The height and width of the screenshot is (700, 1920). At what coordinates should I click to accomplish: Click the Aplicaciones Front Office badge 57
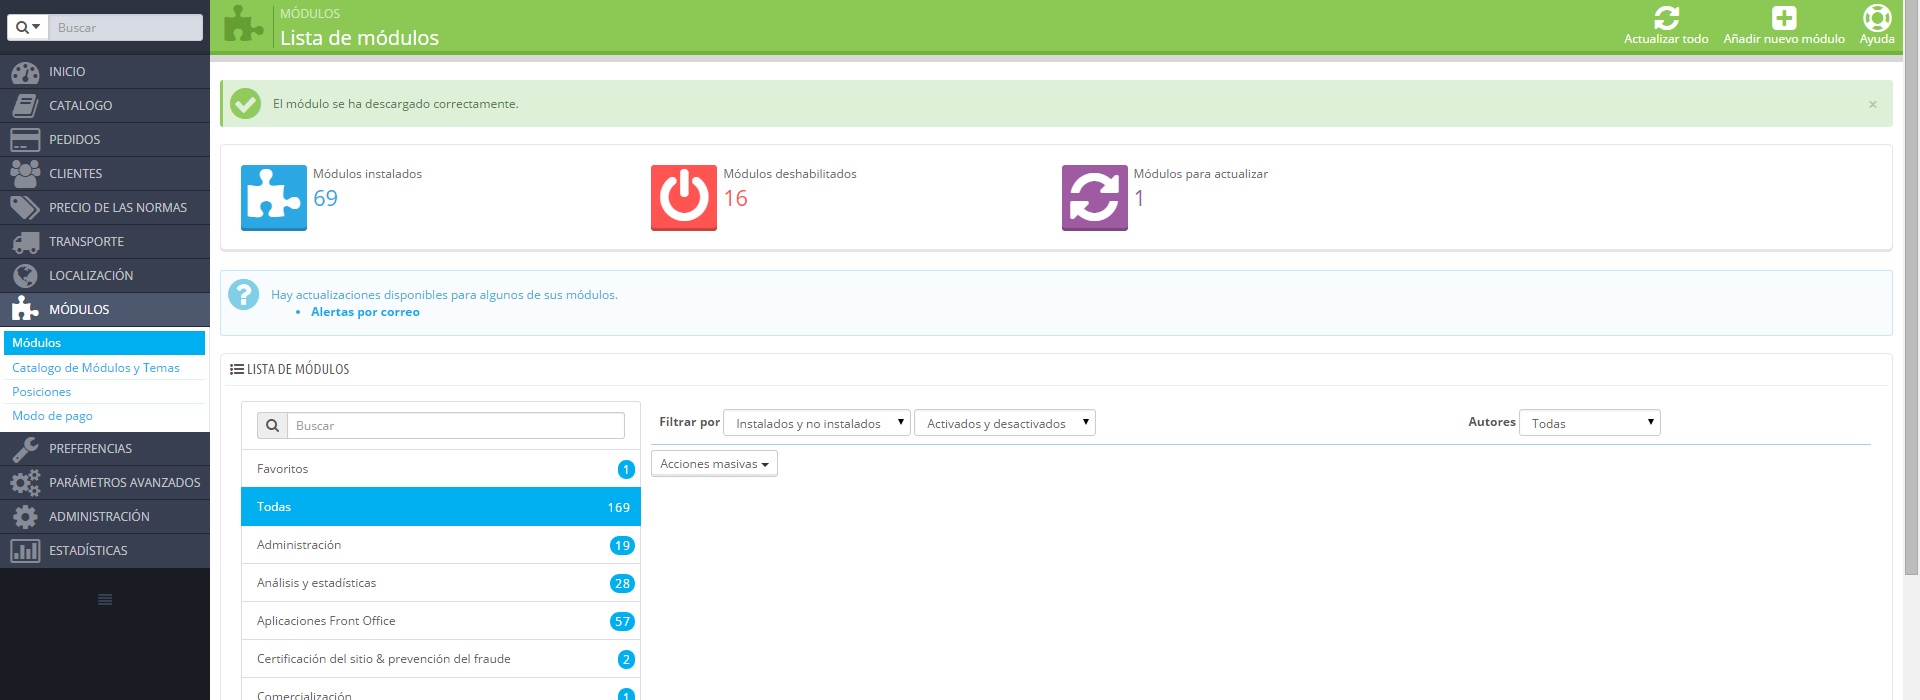(622, 622)
